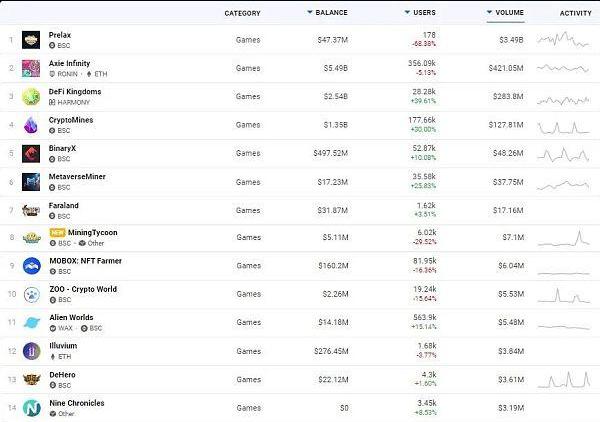Click the $5.49B balance value

pos(336,68)
